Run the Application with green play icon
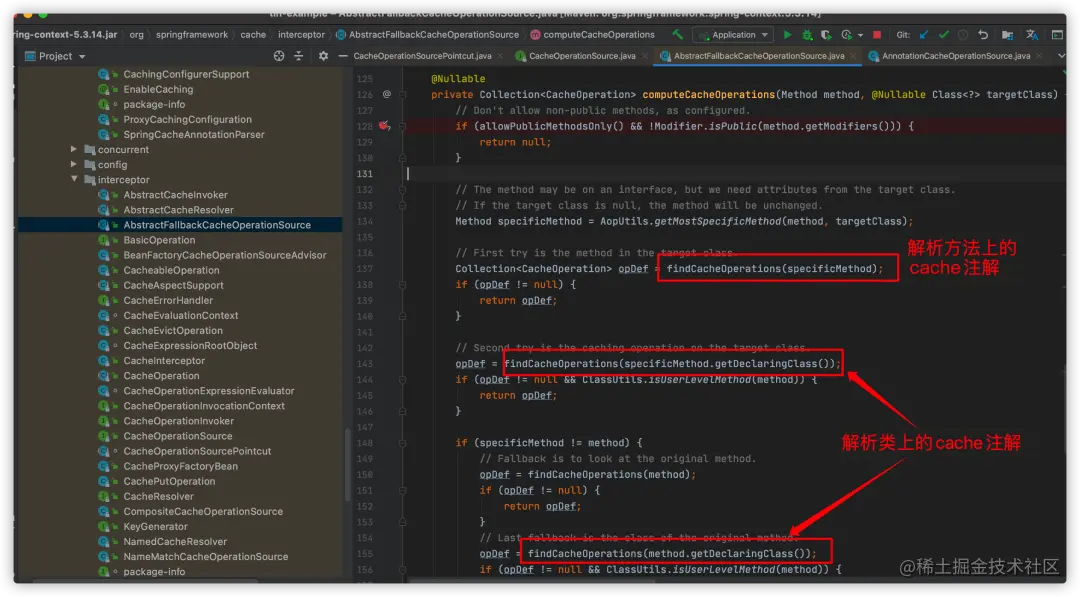The width and height of the screenshot is (1080, 597). click(x=787, y=34)
